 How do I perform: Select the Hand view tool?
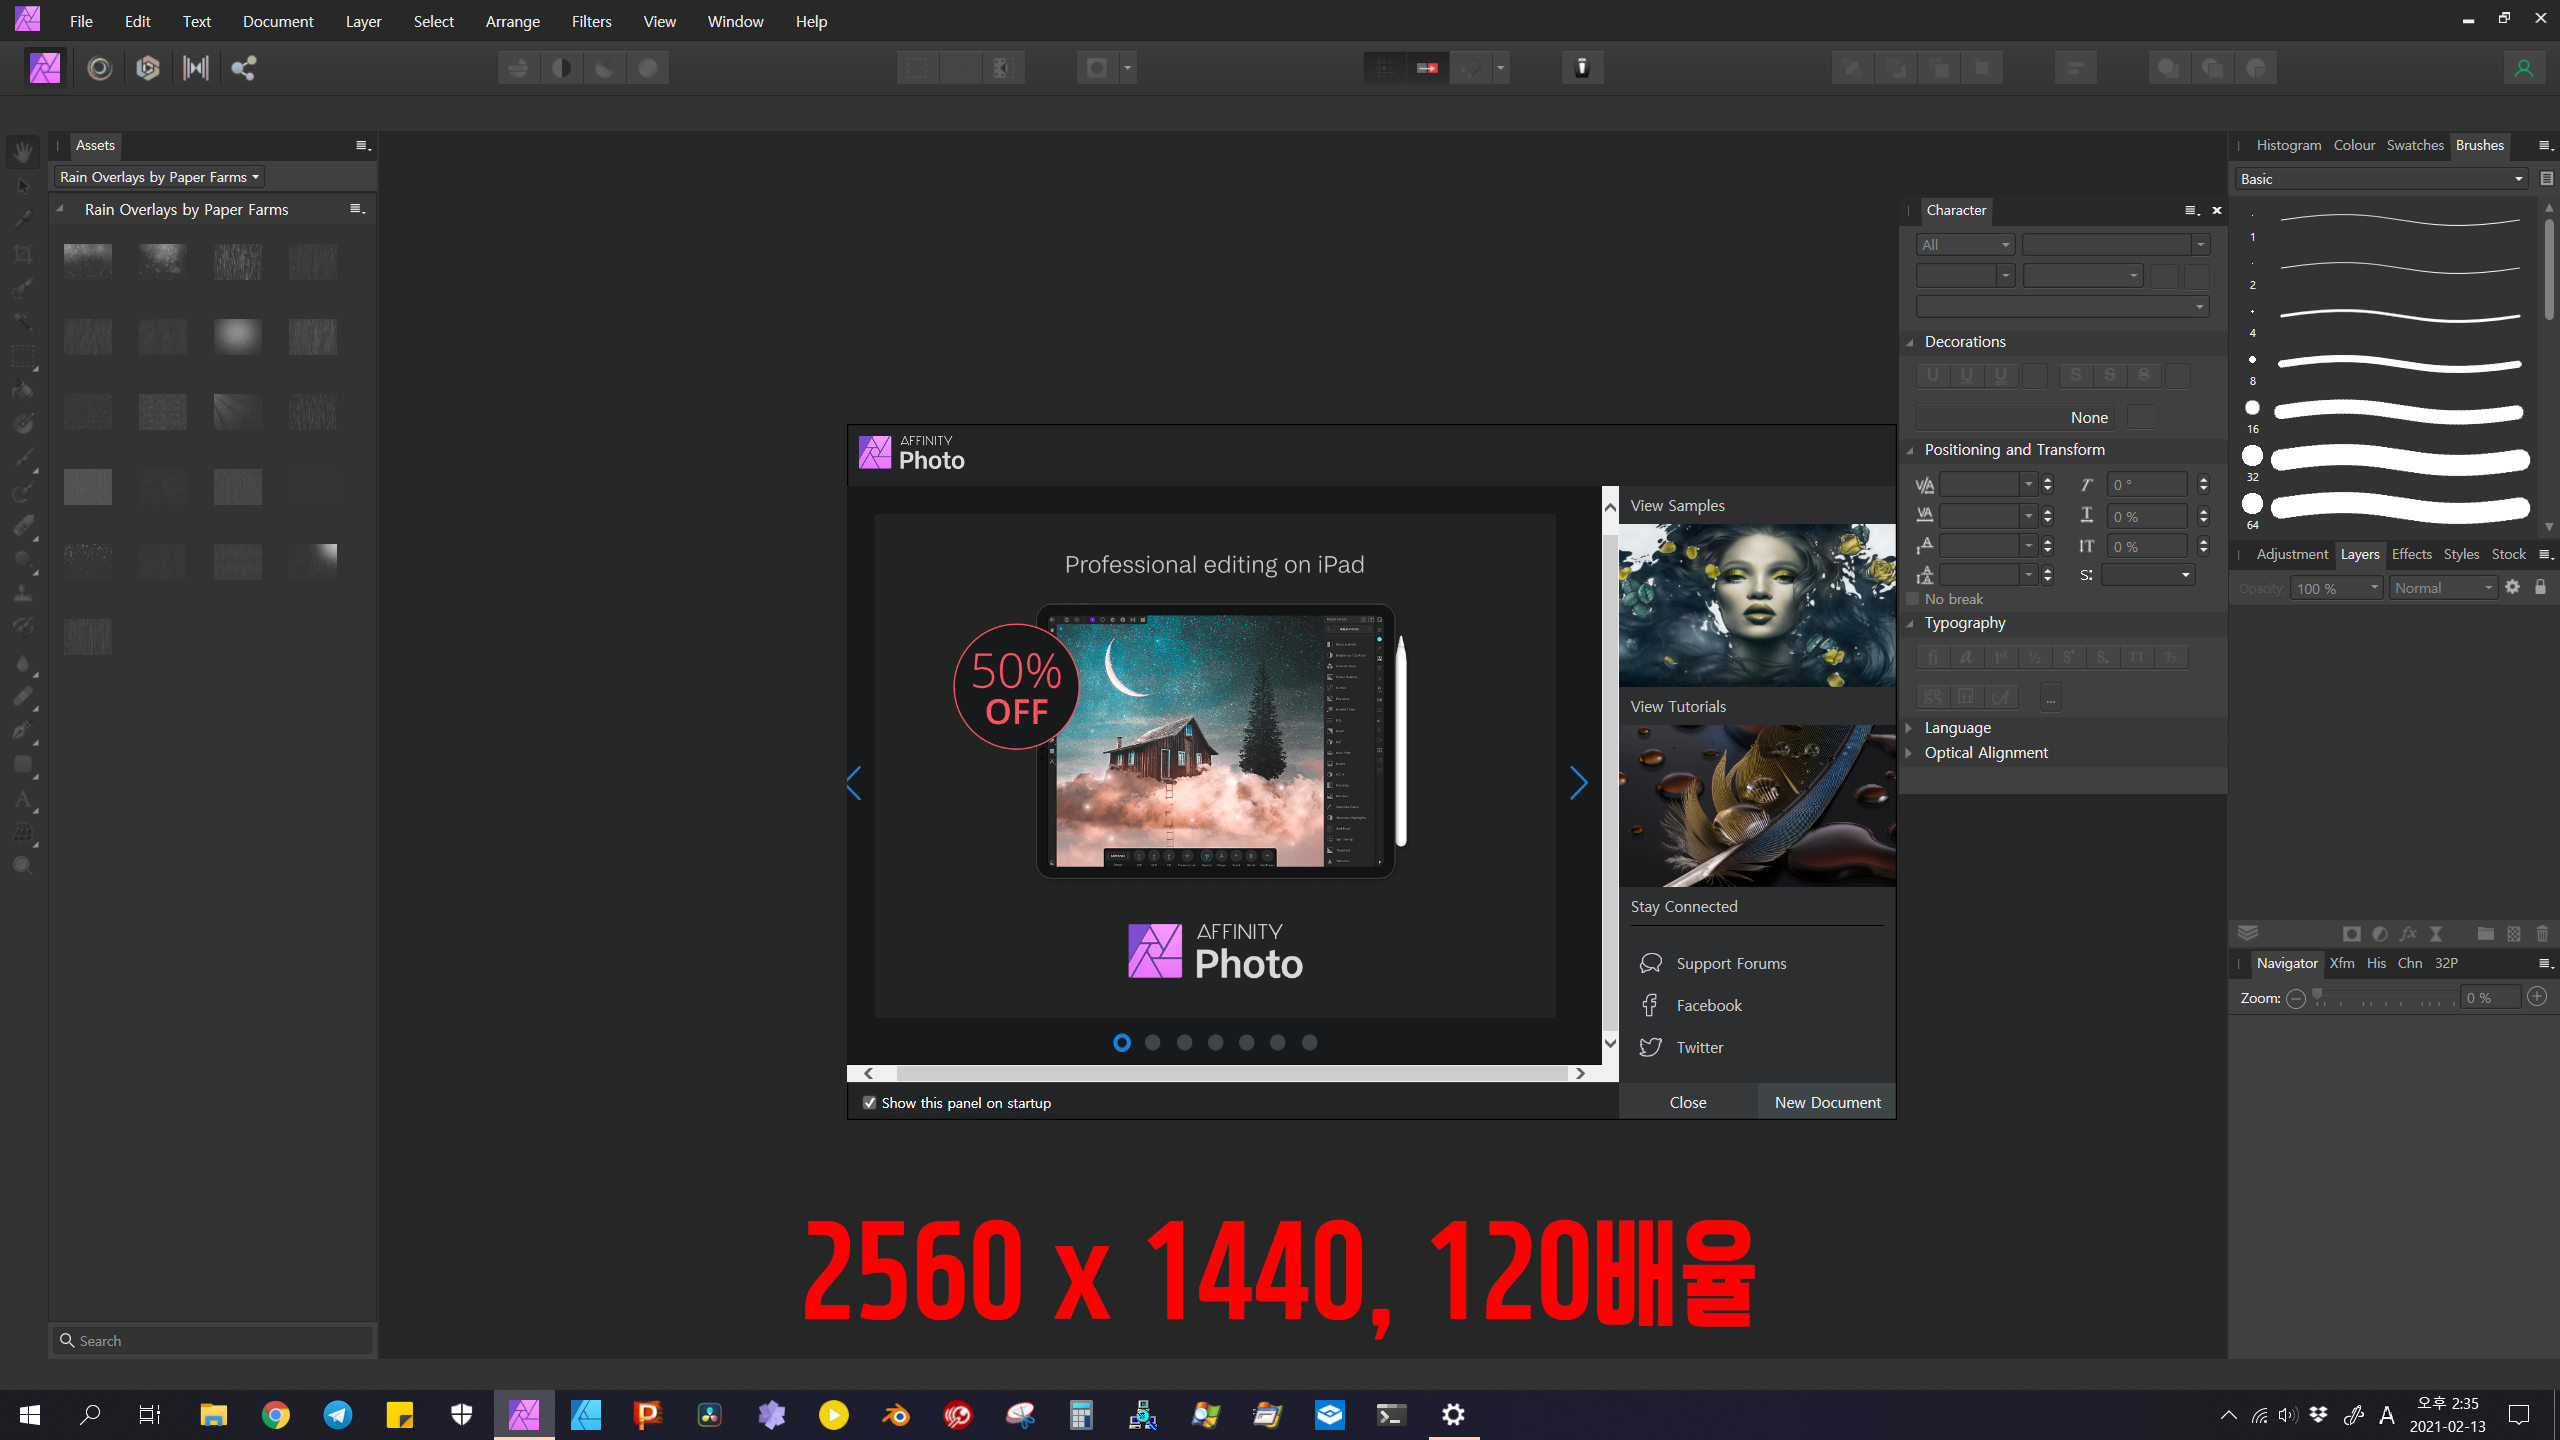coord(23,152)
